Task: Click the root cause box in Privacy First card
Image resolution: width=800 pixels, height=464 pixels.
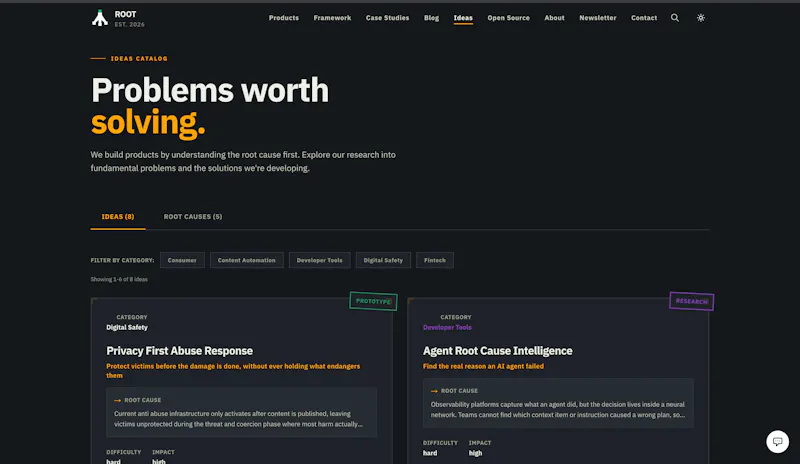Action: click(x=241, y=412)
